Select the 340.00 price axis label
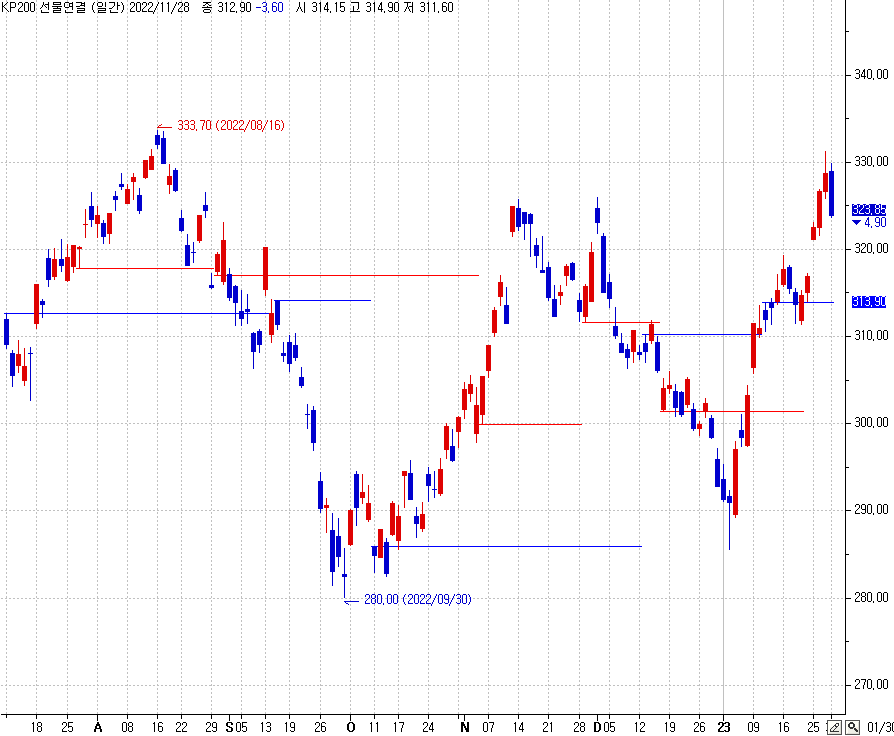Image resolution: width=894 pixels, height=736 pixels. (x=870, y=74)
